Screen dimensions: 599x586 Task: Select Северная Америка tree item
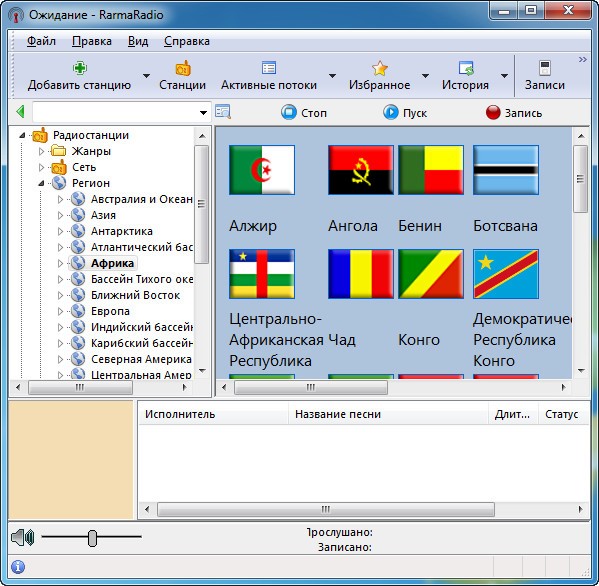141,359
